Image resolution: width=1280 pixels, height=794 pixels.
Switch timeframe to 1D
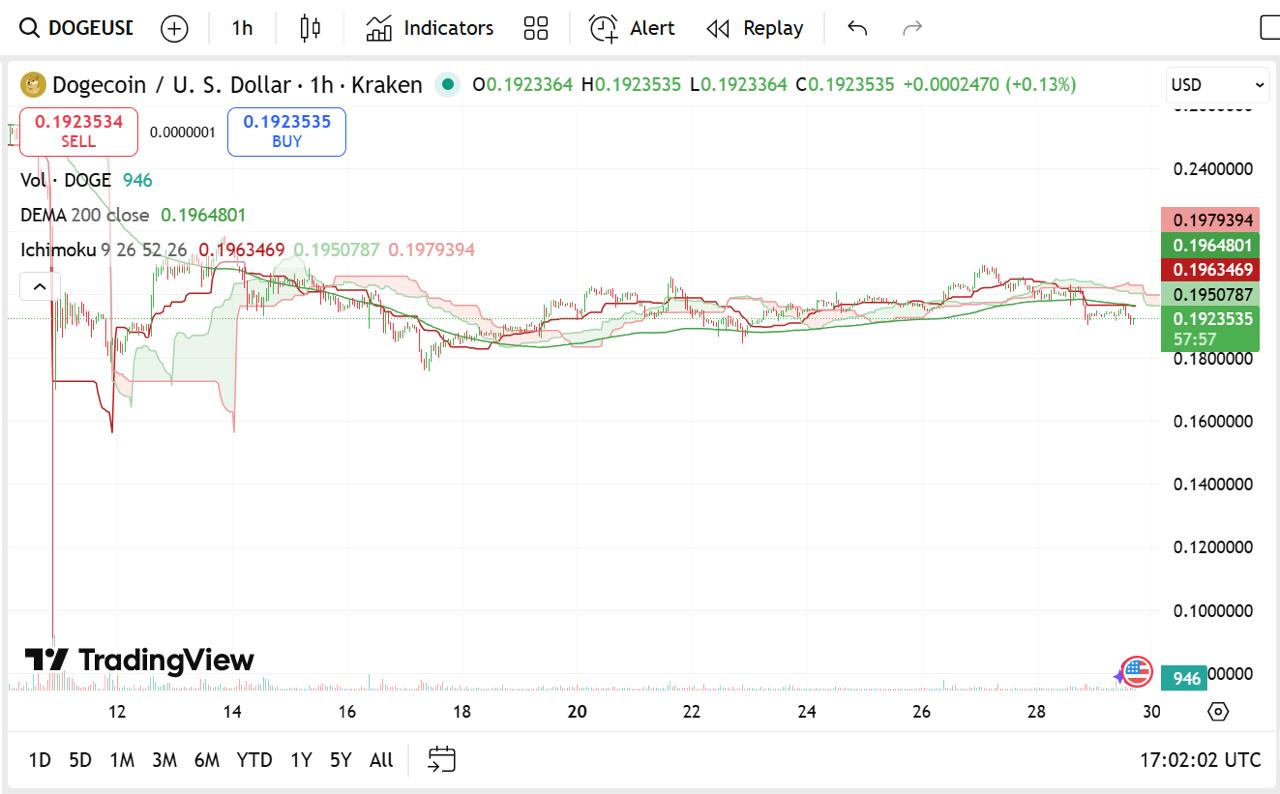click(39, 760)
